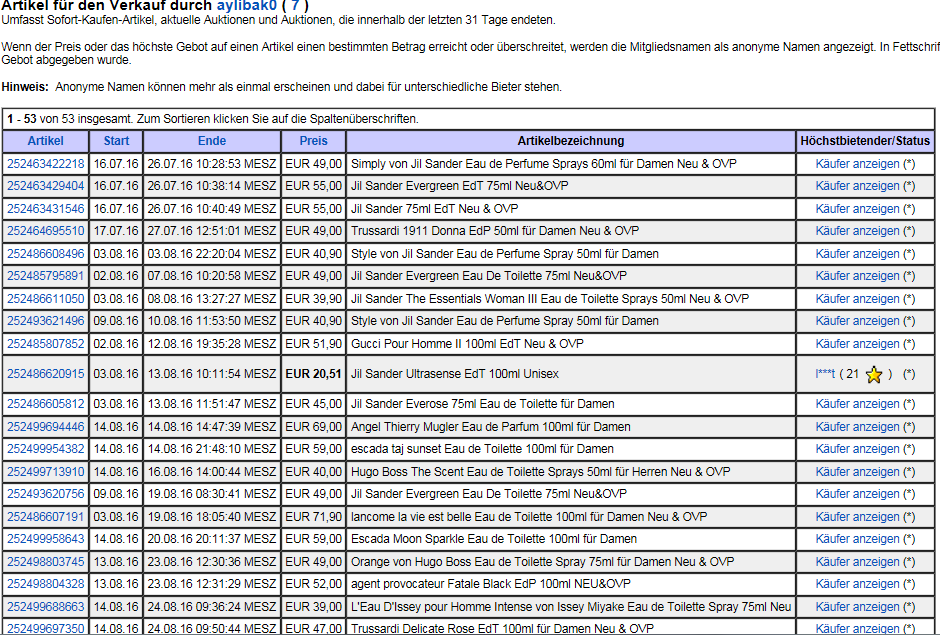Show buyer for escada taj sunset
940x635 pixels.
[857, 449]
